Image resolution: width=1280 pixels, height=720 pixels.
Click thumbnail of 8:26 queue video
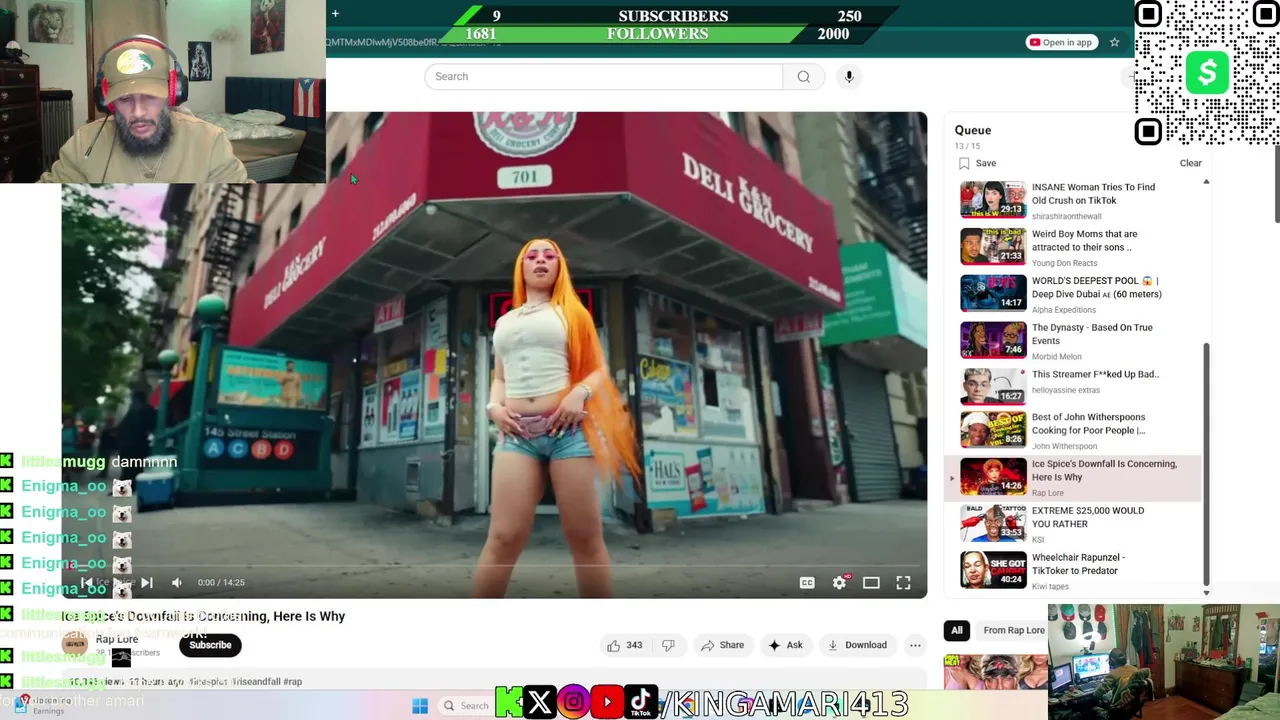[993, 430]
